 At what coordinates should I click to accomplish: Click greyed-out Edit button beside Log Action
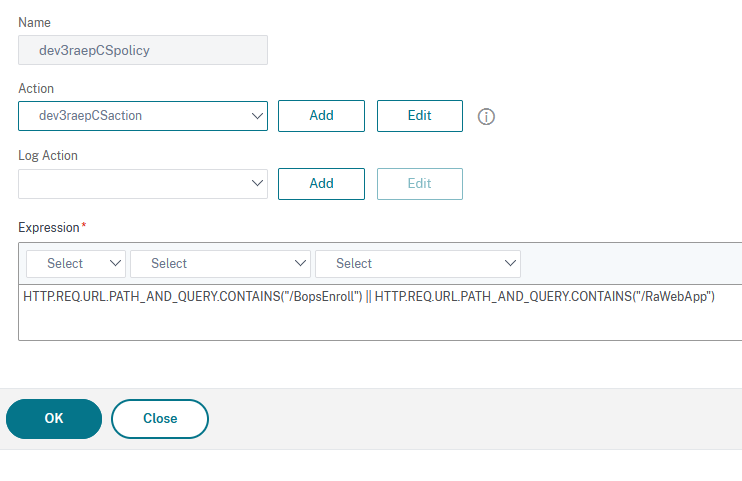pos(419,184)
